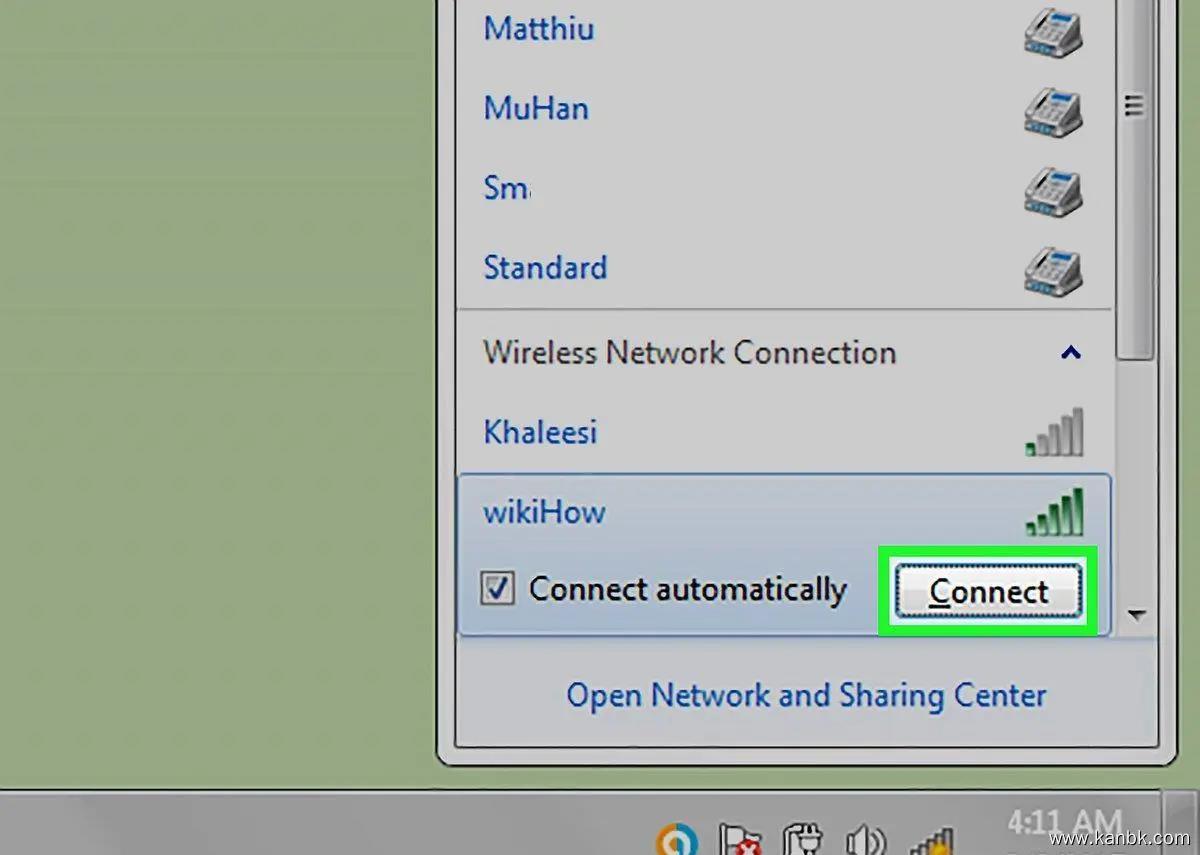
Task: Collapse the Wireless Network Connection section
Action: tap(1070, 353)
